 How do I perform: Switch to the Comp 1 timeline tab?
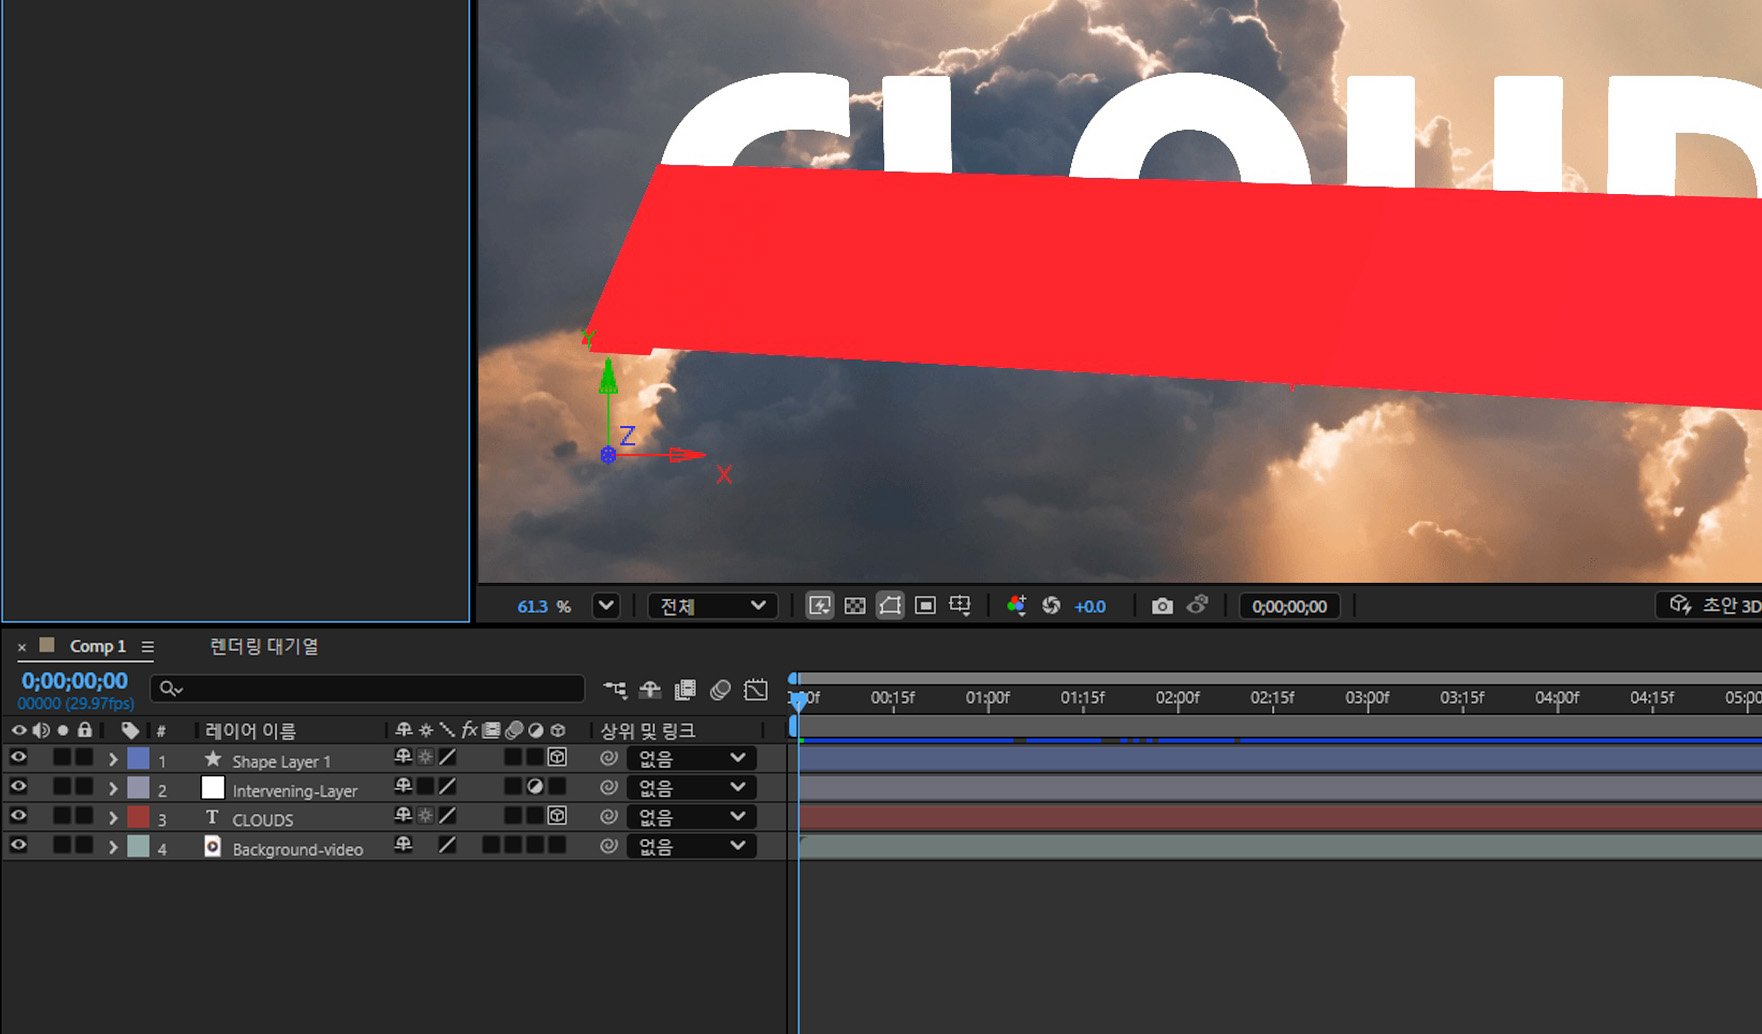[x=97, y=646]
